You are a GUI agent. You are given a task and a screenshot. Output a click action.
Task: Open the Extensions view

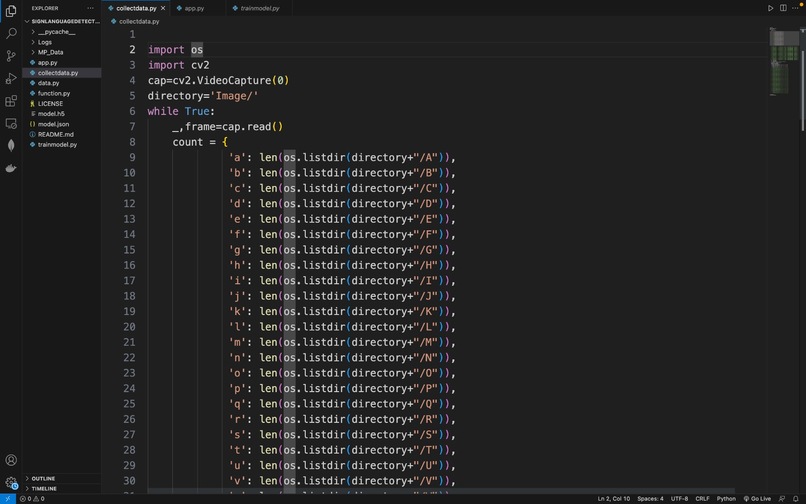(x=11, y=101)
